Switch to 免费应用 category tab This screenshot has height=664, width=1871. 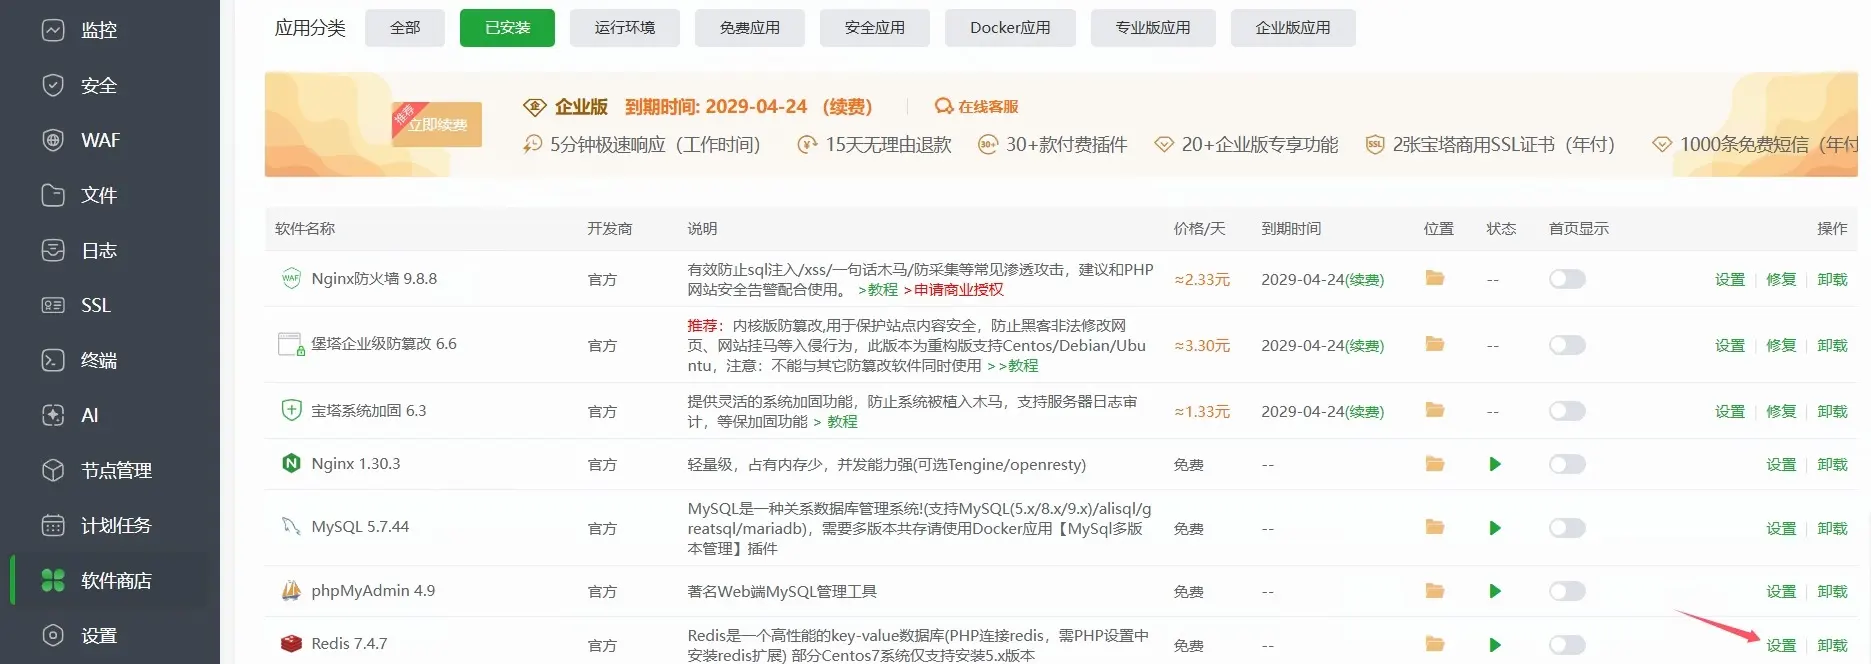point(750,28)
